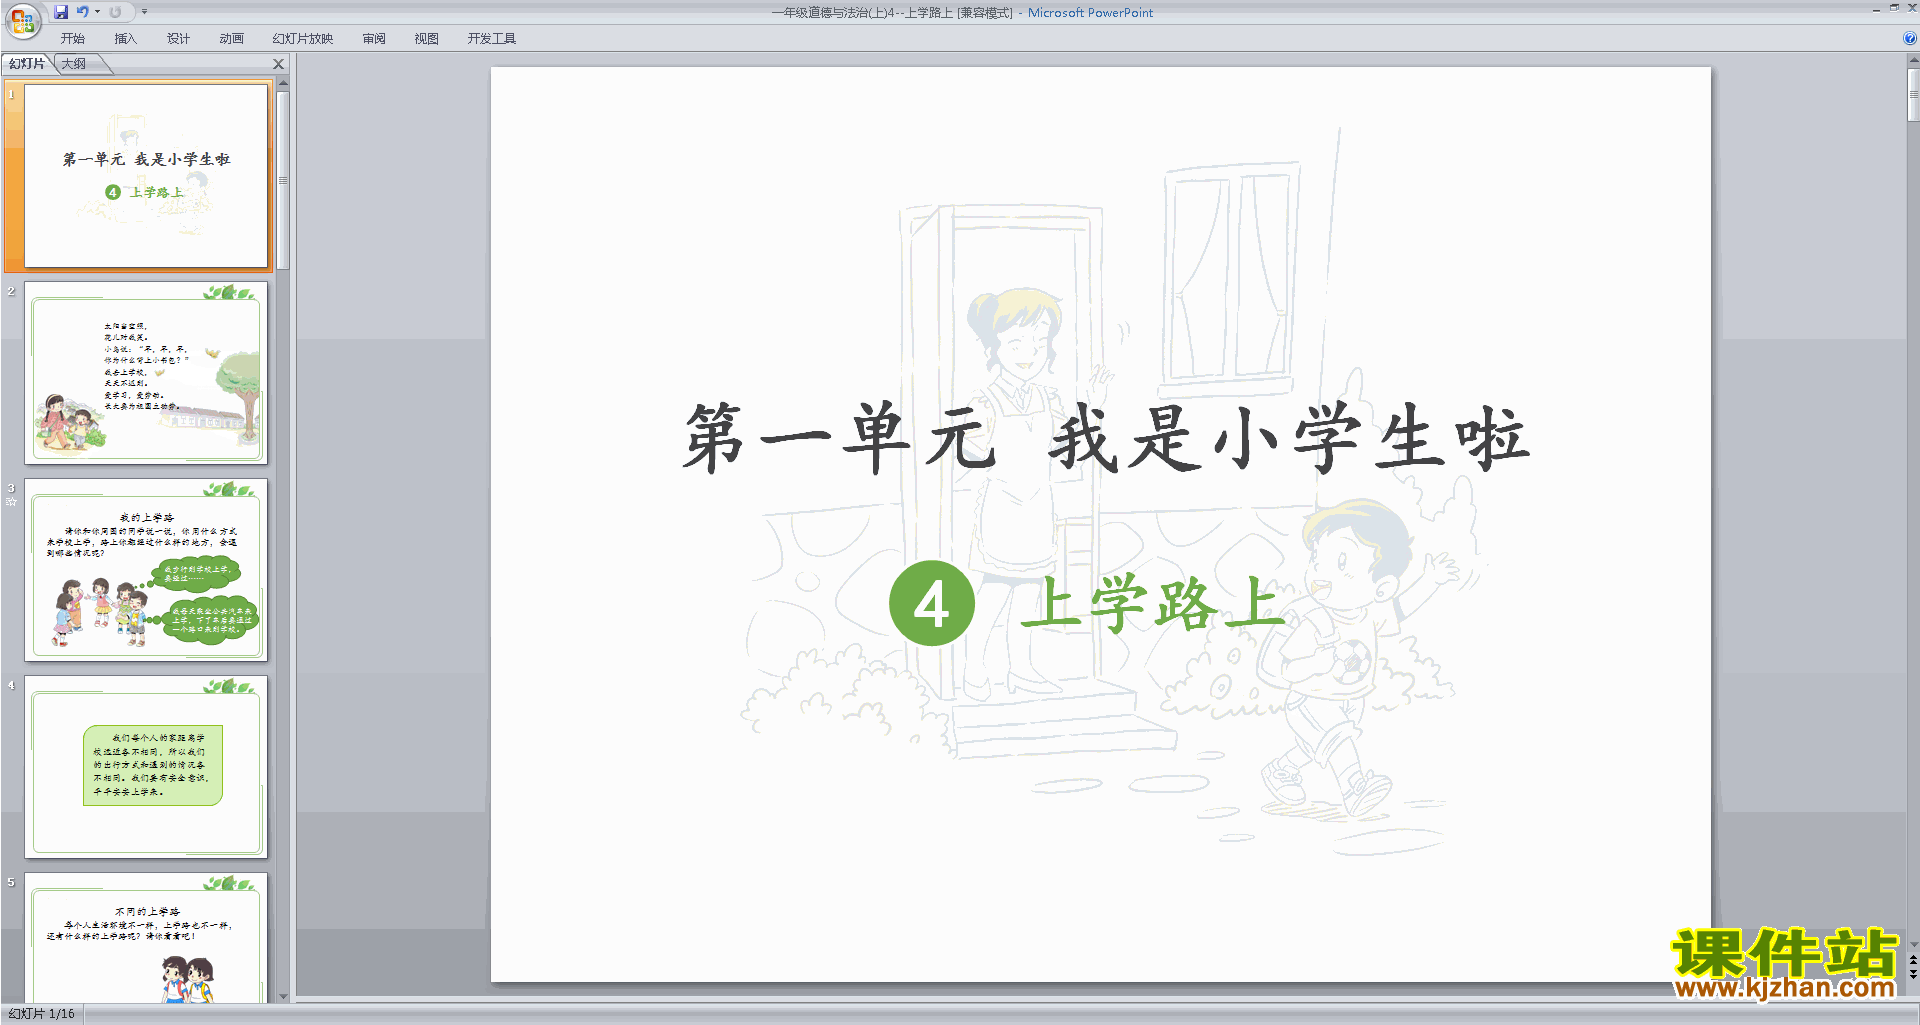Click the green subtitle 上学路上
1920x1025 pixels.
point(1153,603)
